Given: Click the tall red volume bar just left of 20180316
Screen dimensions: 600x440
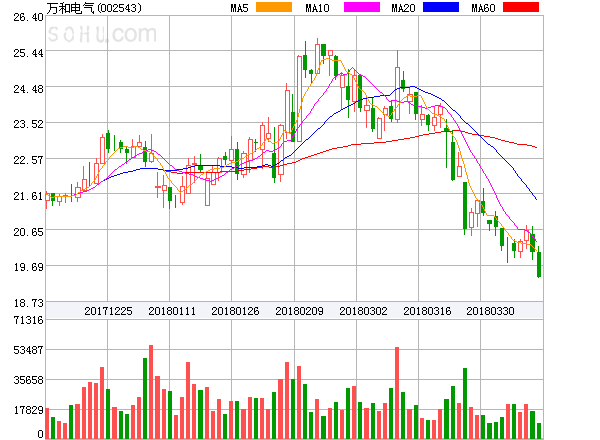Looking at the screenshot, I should click(x=397, y=393).
